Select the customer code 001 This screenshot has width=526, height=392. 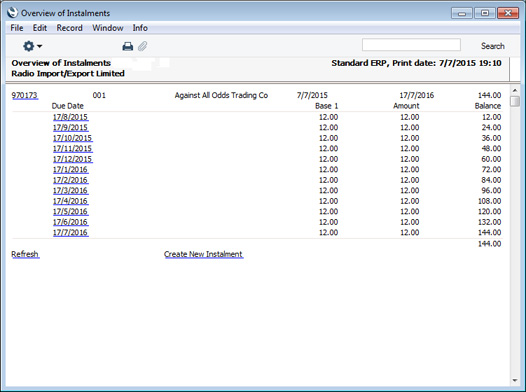(x=99, y=96)
